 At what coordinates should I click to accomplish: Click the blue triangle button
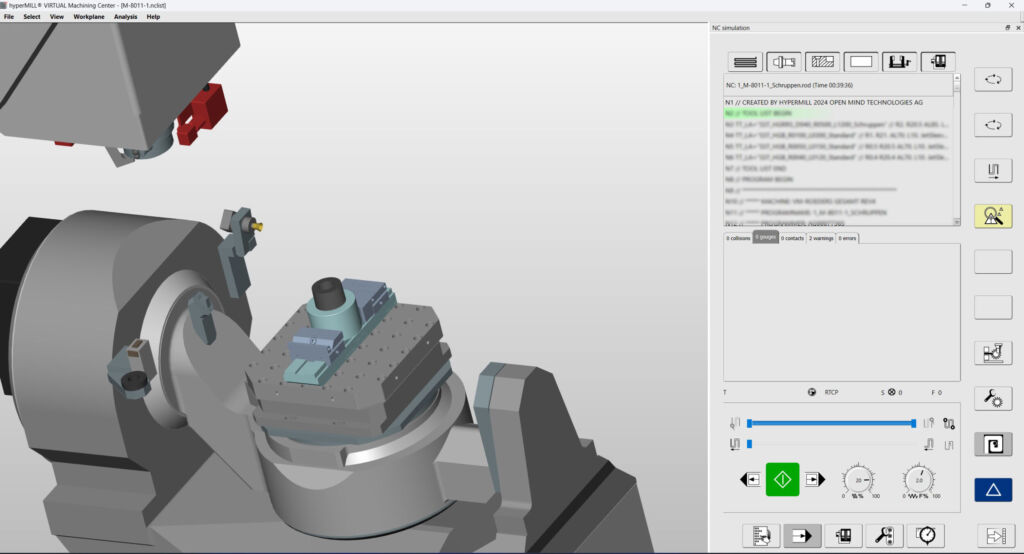point(993,490)
